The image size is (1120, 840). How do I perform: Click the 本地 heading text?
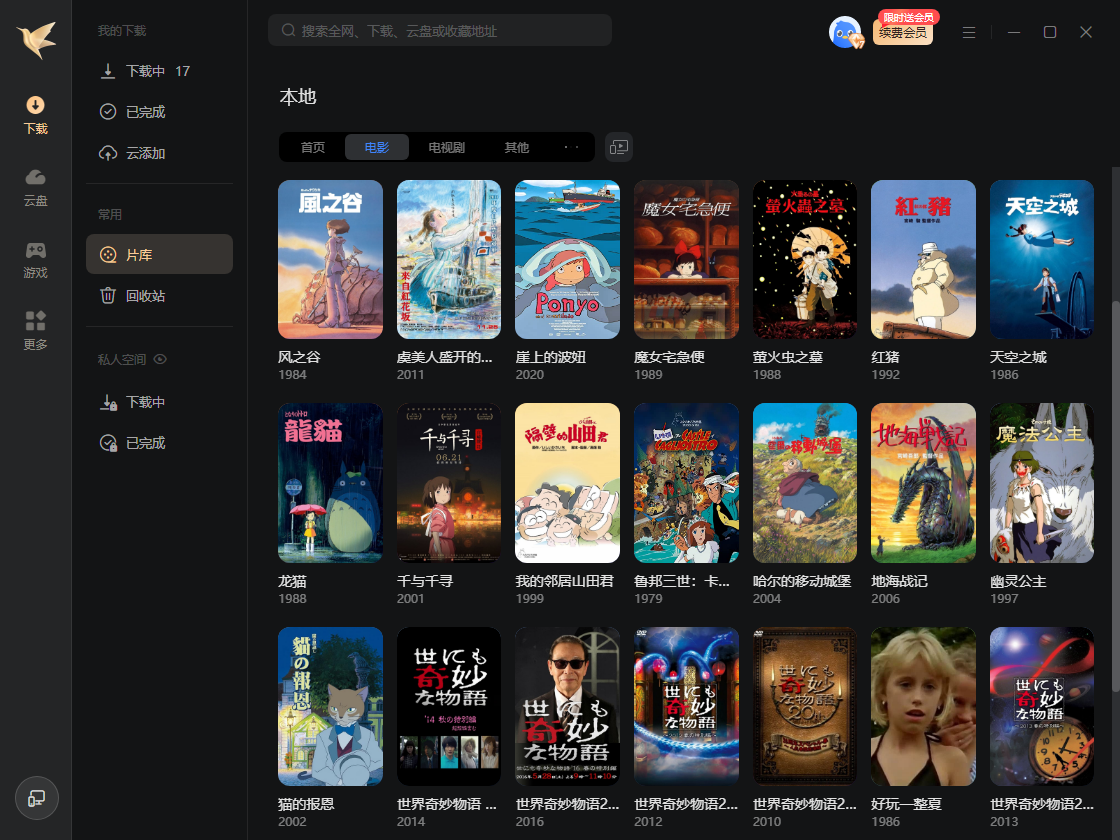click(x=298, y=96)
